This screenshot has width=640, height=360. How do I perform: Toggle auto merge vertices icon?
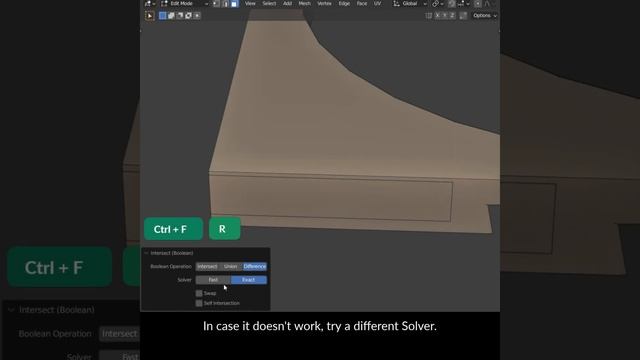tap(463, 16)
